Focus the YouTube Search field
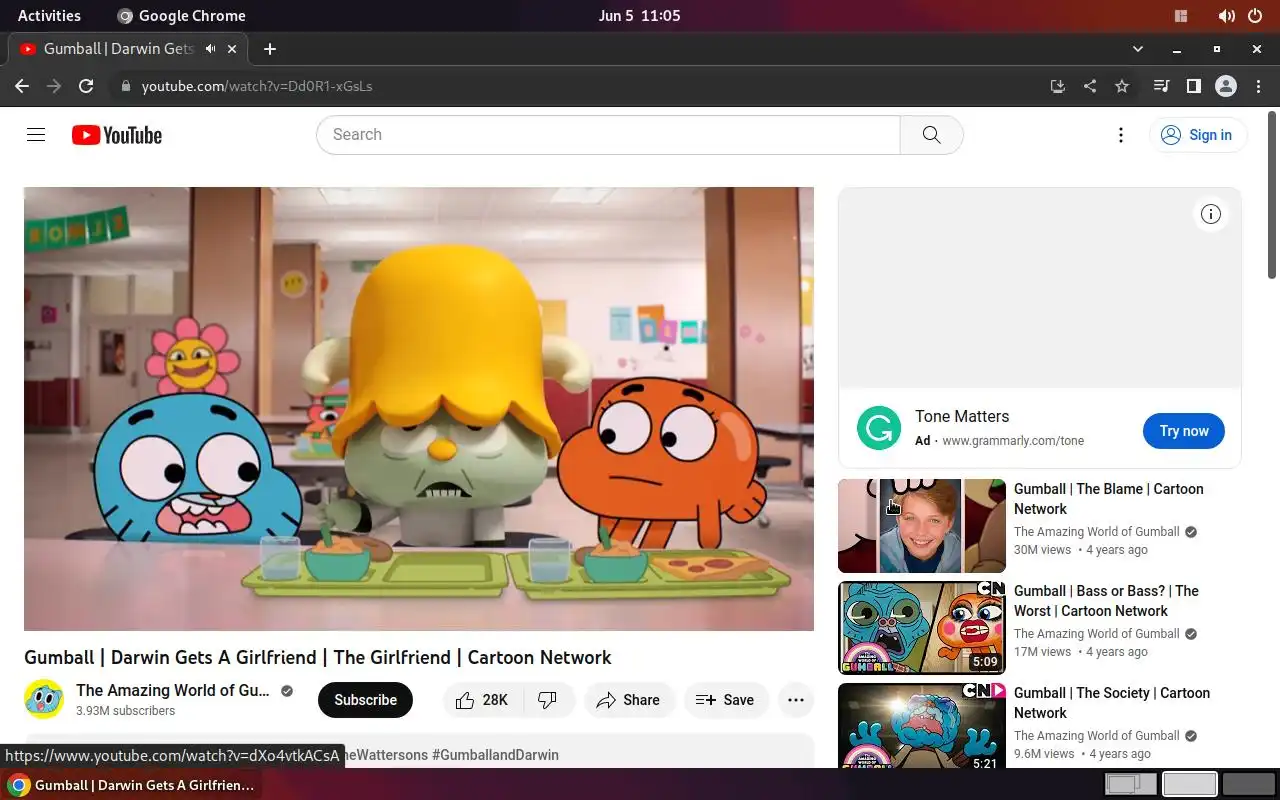The image size is (1280, 800). pyautogui.click(x=608, y=135)
